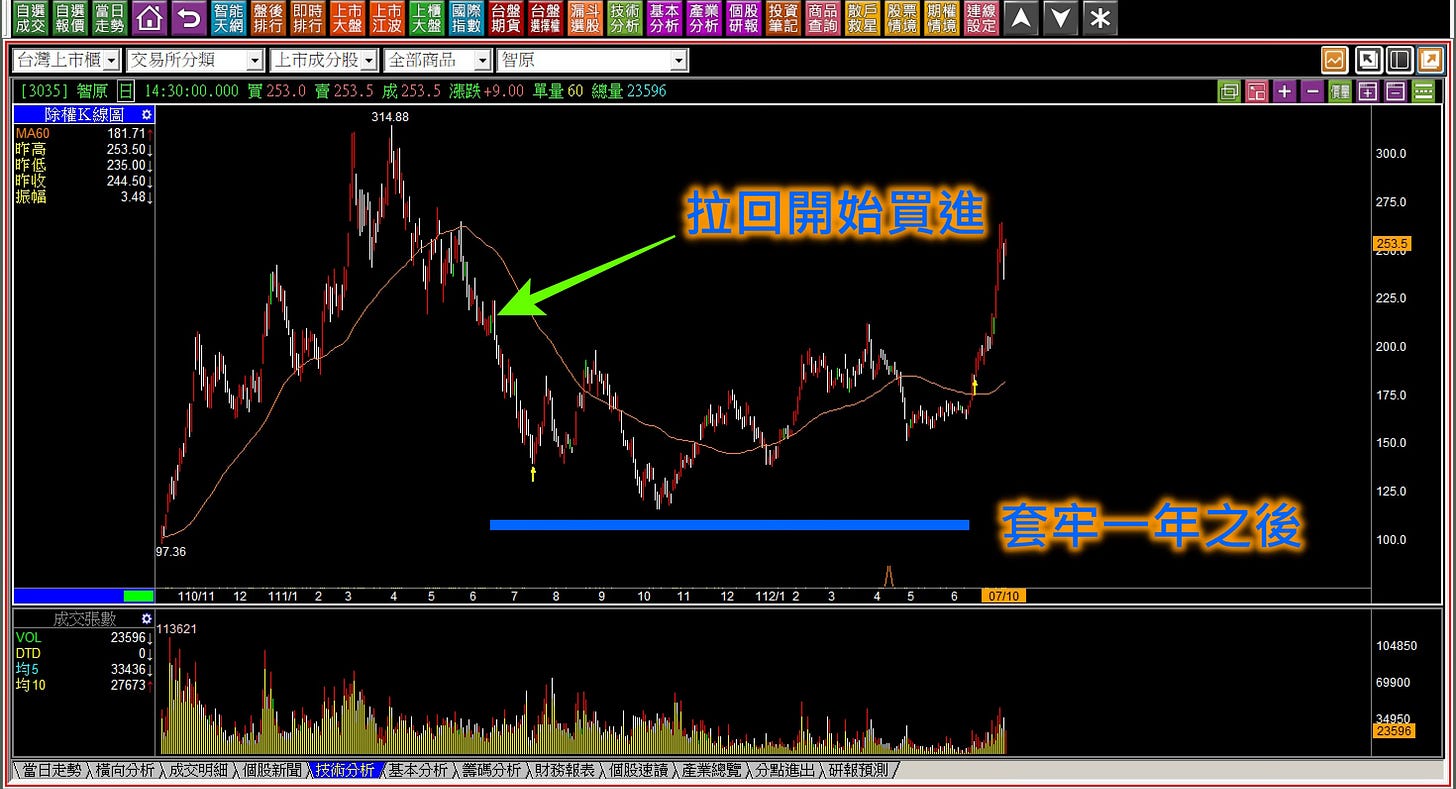The height and width of the screenshot is (789, 1456).
Task: Open the 即時排行 real-time ranking button
Action: point(307,18)
